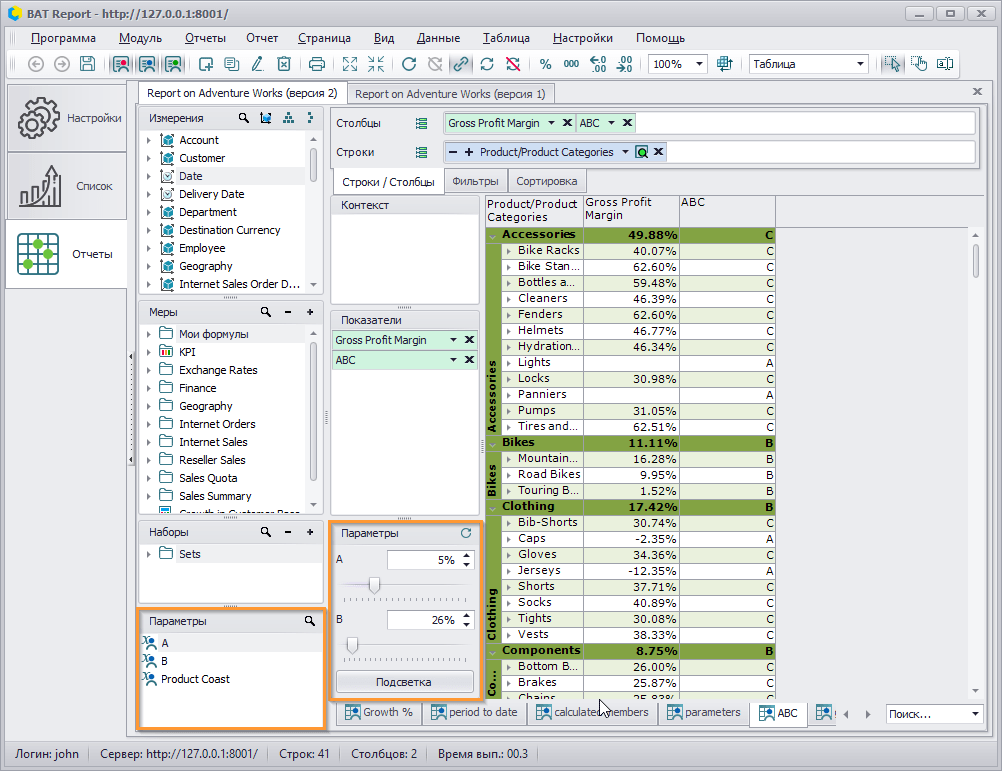Search dimensions with the magnifier icon
This screenshot has height=771, width=1002.
coord(243,118)
